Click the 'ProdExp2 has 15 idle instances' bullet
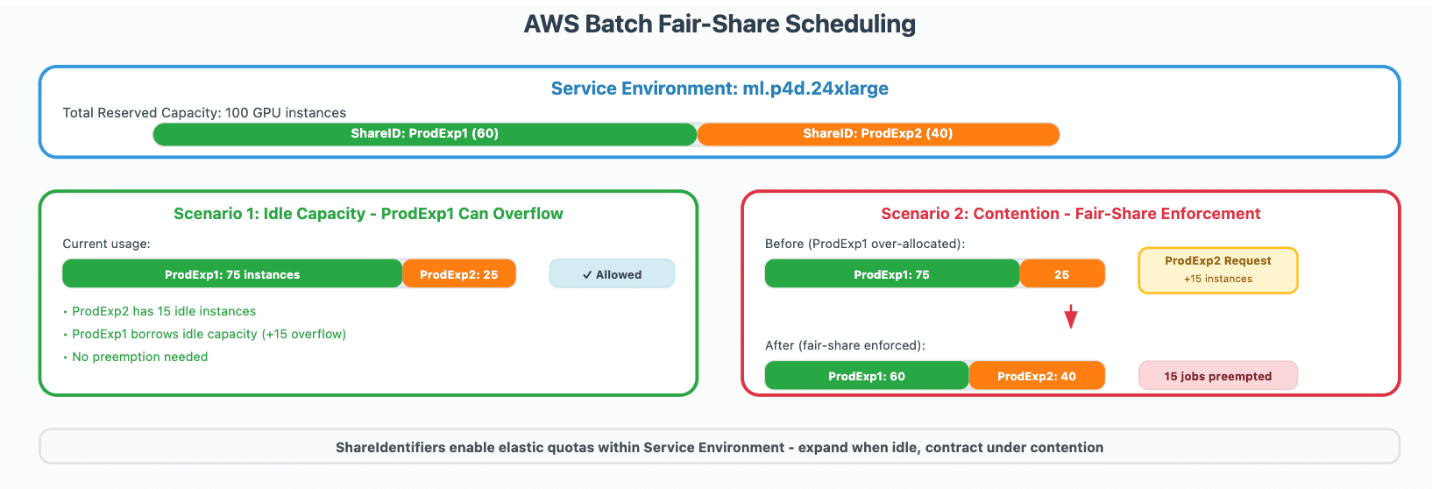This screenshot has width=1432, height=489. [163, 311]
